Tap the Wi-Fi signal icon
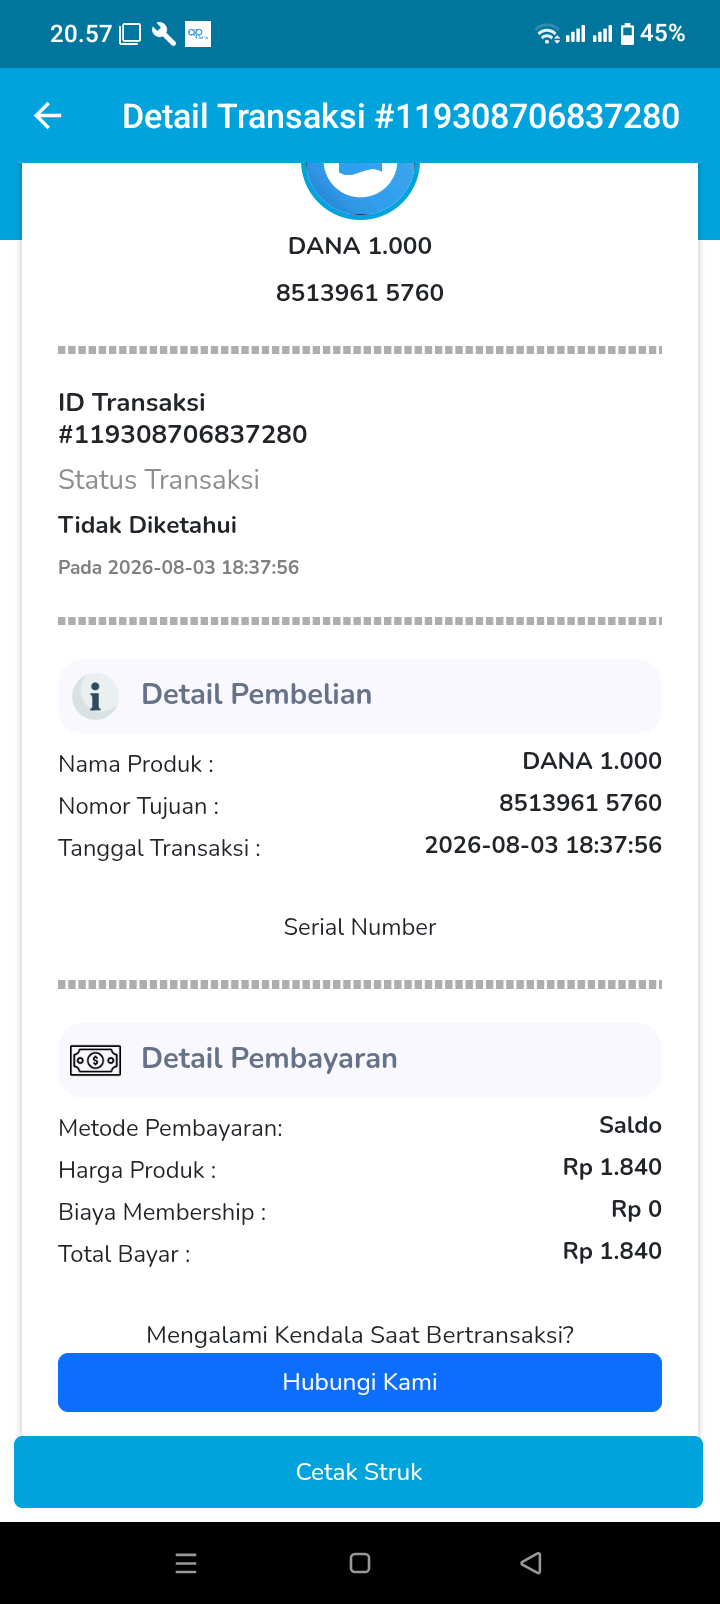The image size is (720, 1604). pos(548,35)
